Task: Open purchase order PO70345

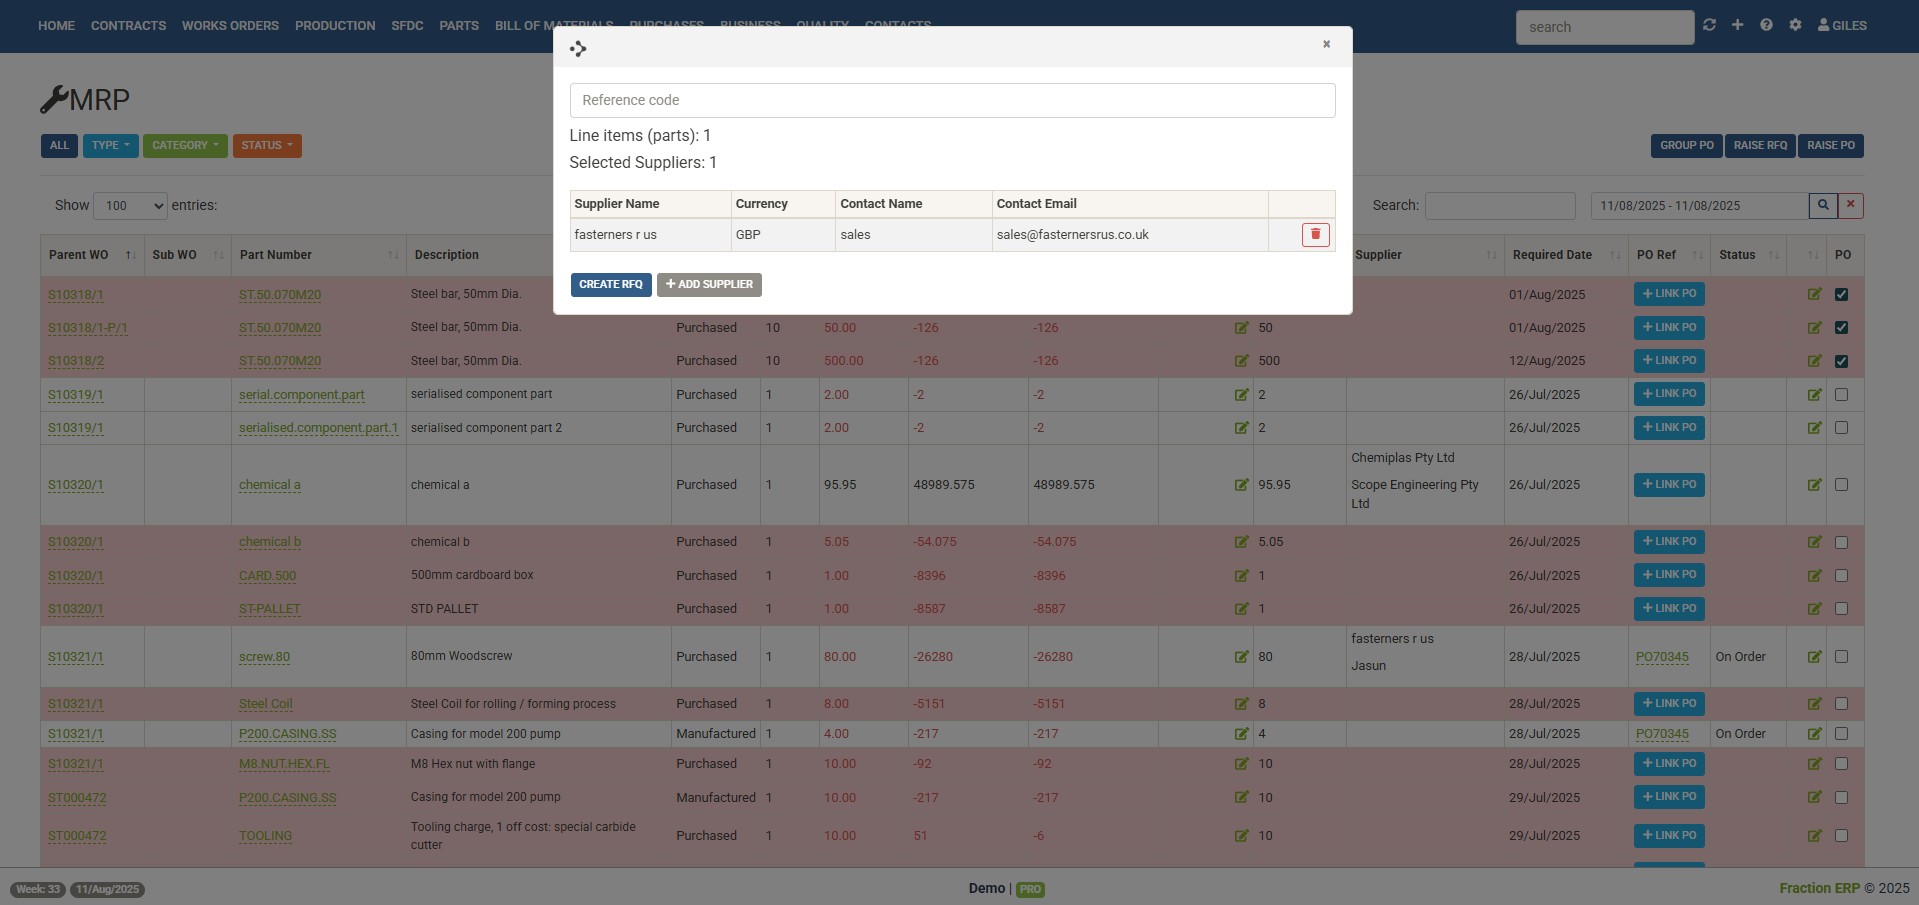Action: (1660, 657)
